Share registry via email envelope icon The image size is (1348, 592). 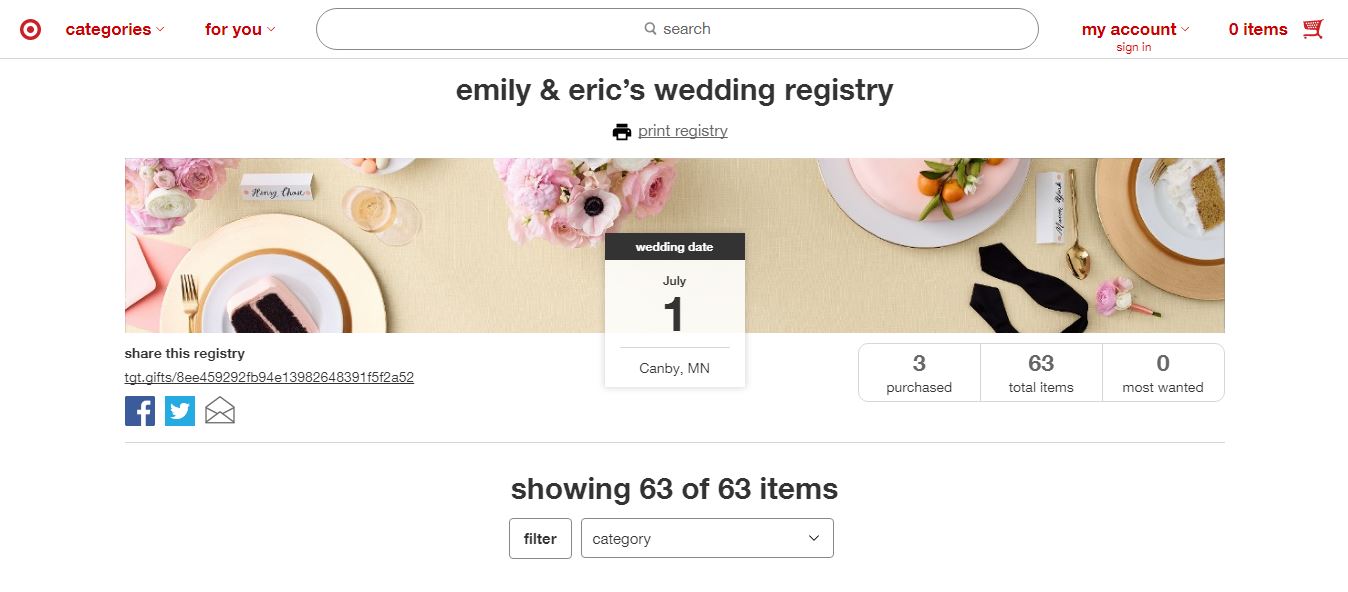(x=220, y=411)
